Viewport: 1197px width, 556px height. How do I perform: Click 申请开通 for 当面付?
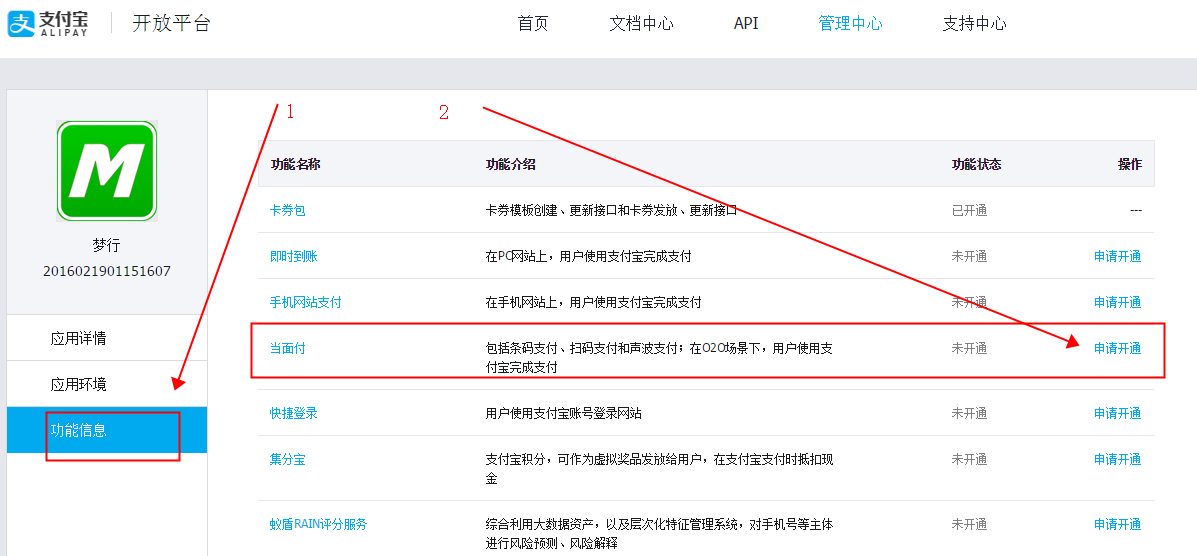pyautogui.click(x=1118, y=348)
